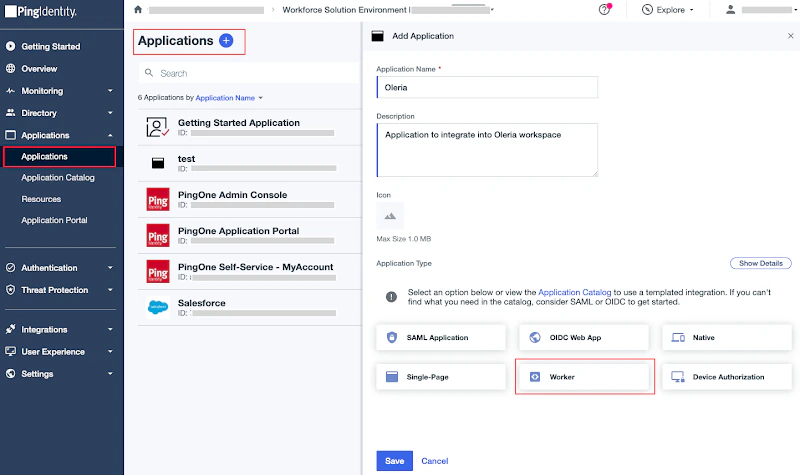
Task: Choose the Native application type
Action: click(x=727, y=337)
